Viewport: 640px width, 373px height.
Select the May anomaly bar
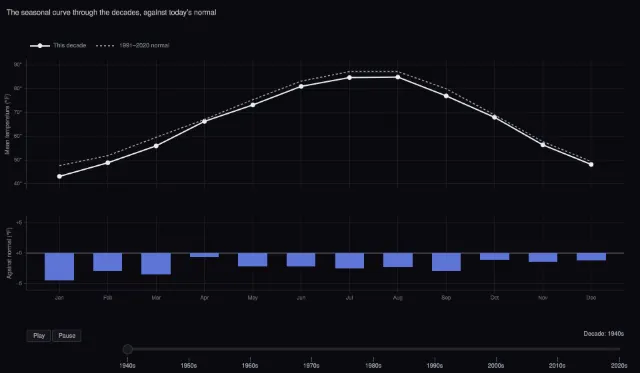(x=253, y=260)
